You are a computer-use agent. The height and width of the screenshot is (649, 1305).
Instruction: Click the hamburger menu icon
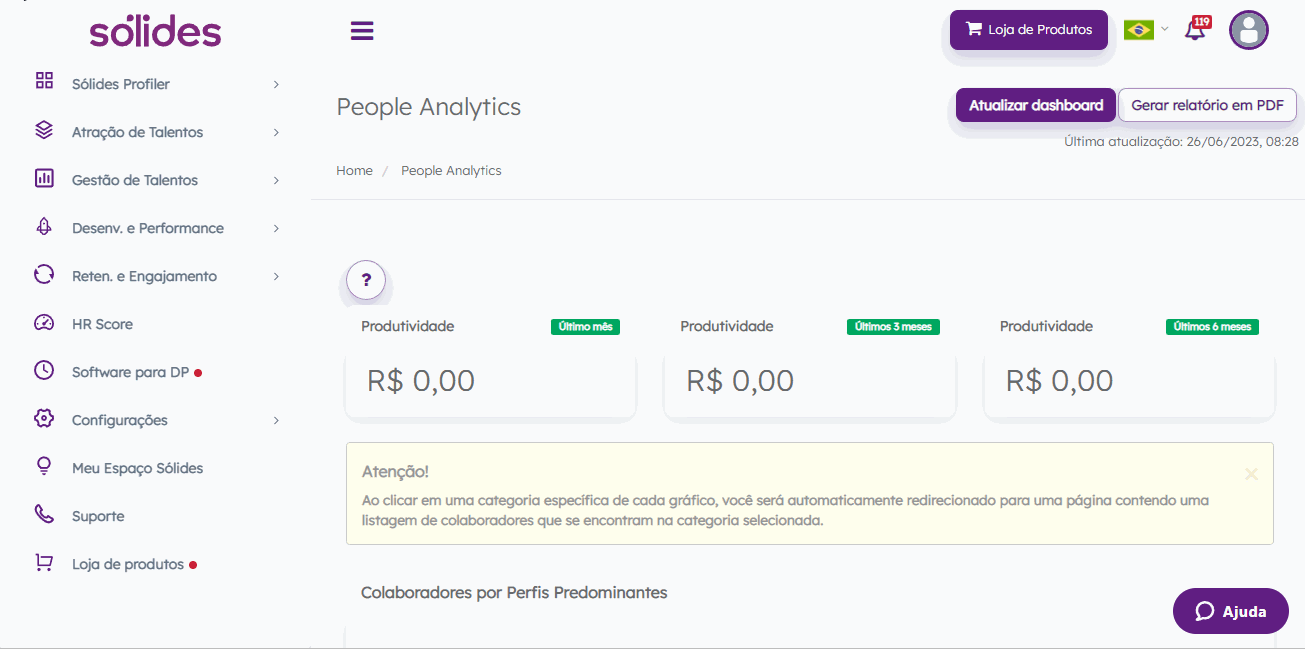pyautogui.click(x=362, y=31)
